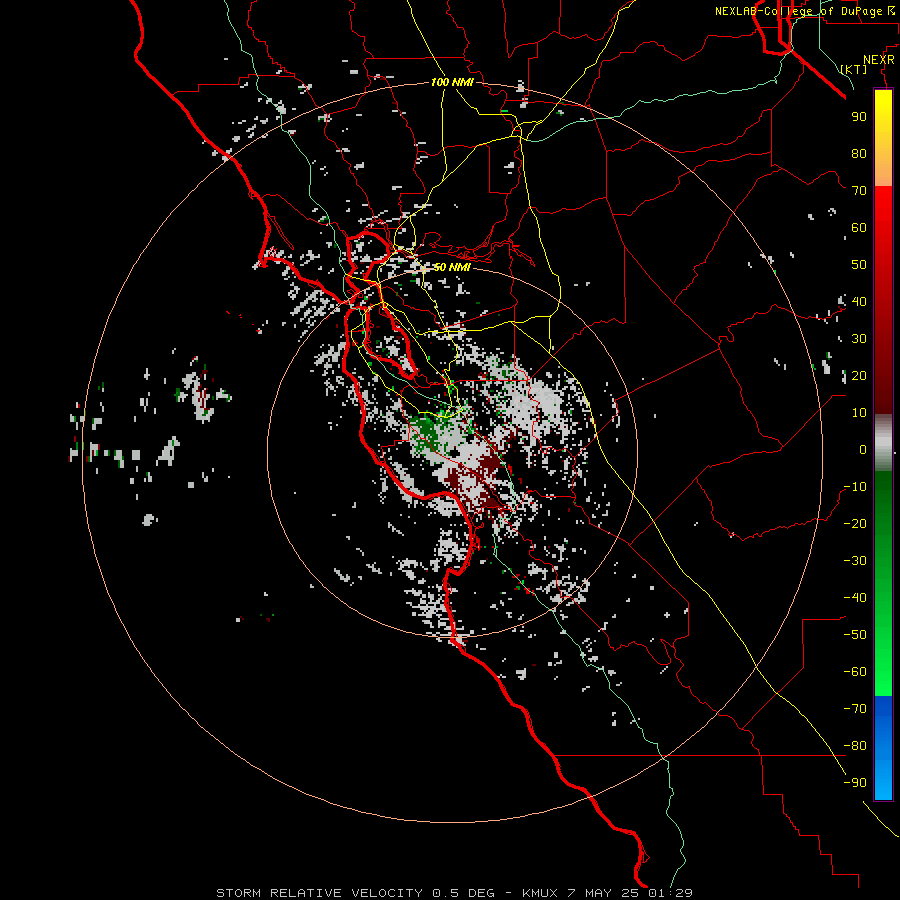Pick the dark maroon band near 20
This screenshot has width=900, height=900.
(x=883, y=376)
